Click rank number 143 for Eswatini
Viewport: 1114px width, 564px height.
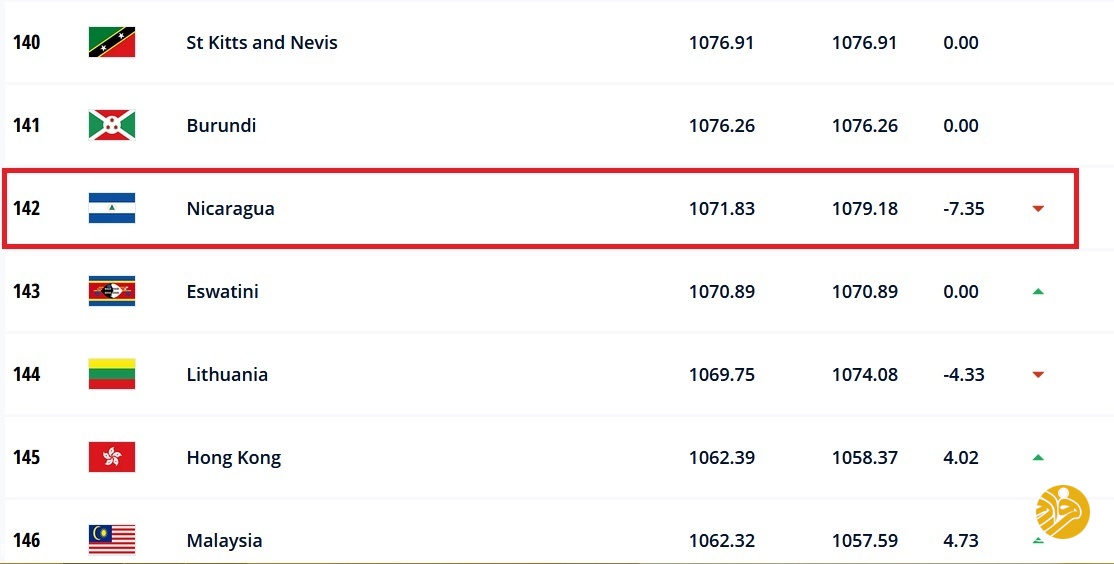pyautogui.click(x=26, y=291)
